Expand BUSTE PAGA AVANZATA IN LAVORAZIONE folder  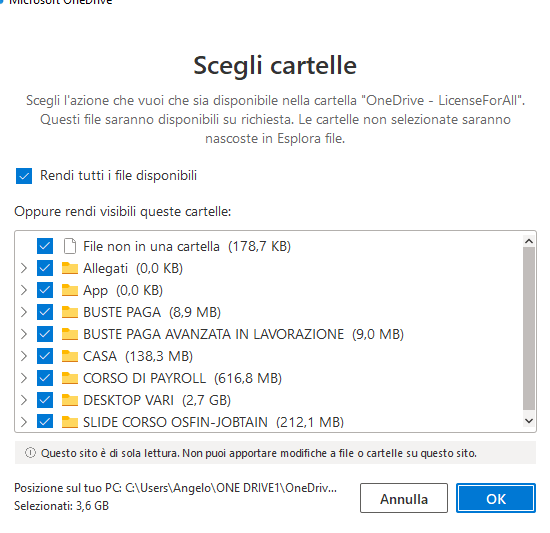point(24,334)
